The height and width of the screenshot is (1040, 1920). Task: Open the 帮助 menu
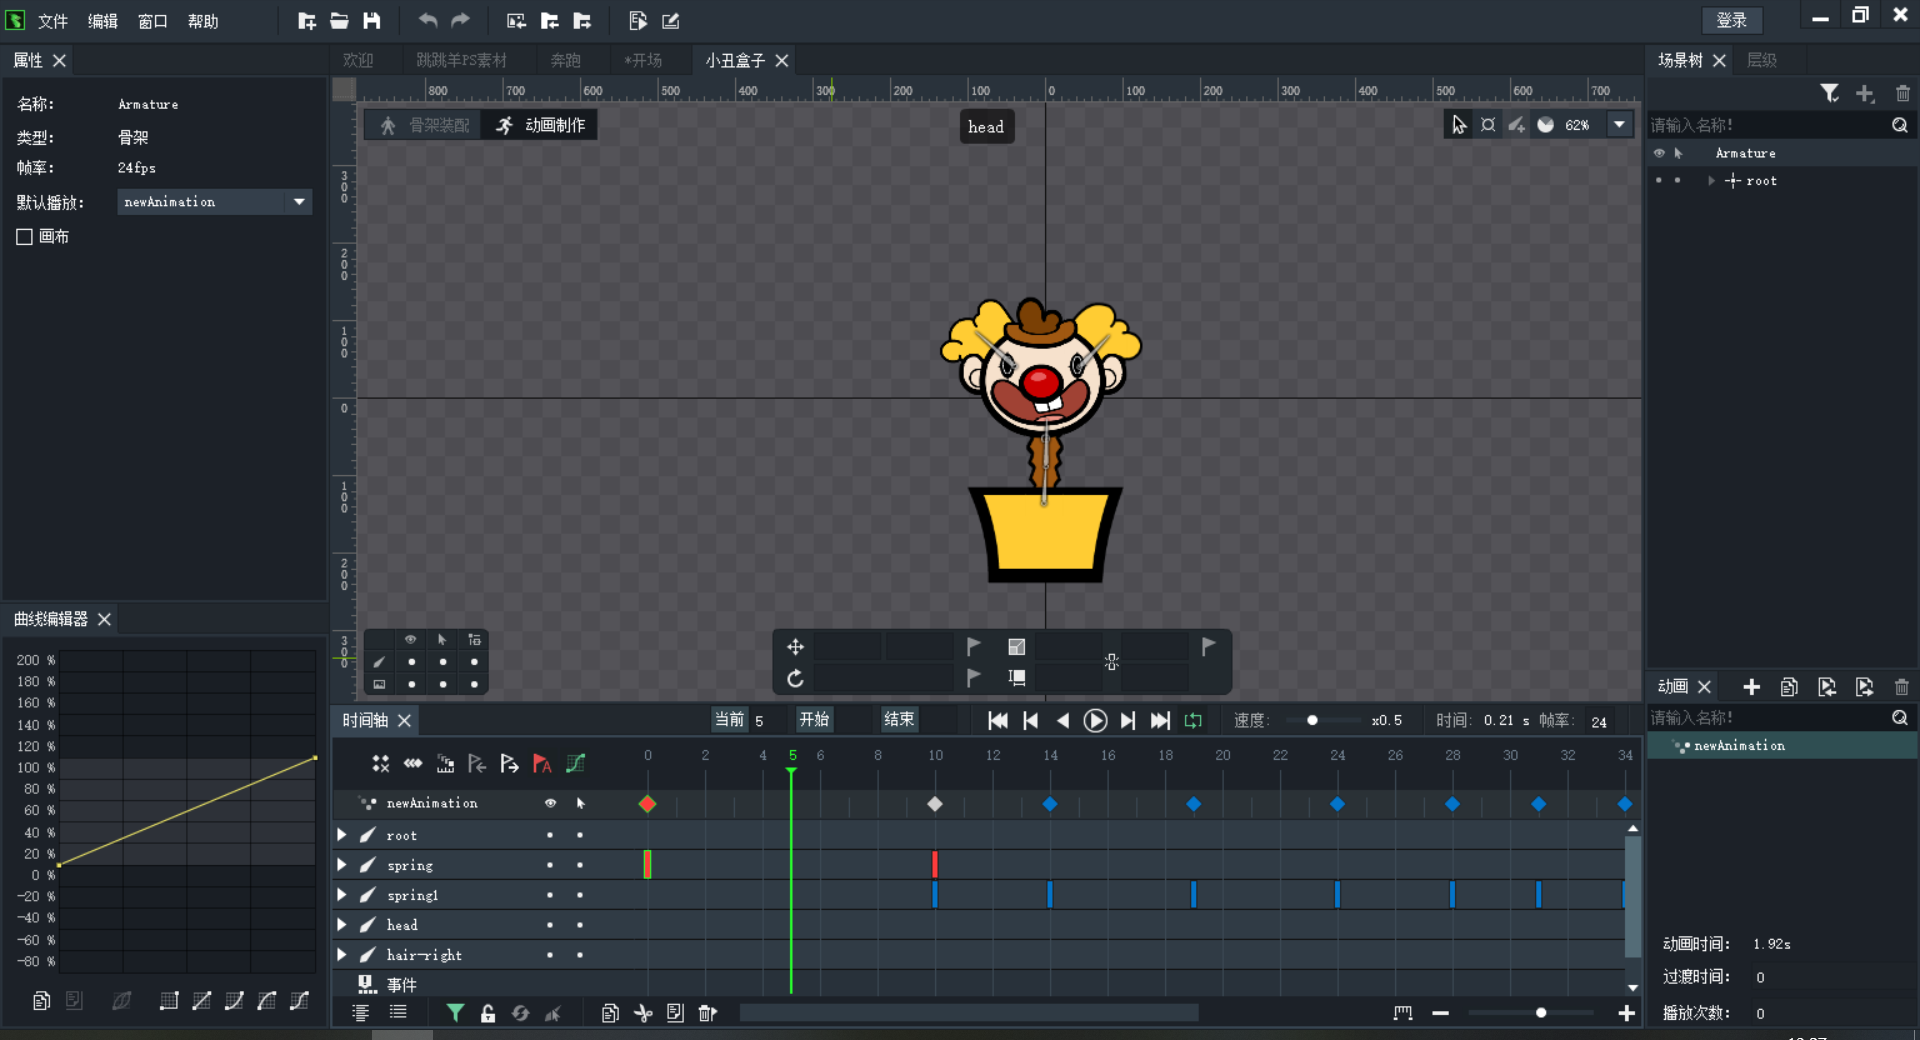point(203,21)
